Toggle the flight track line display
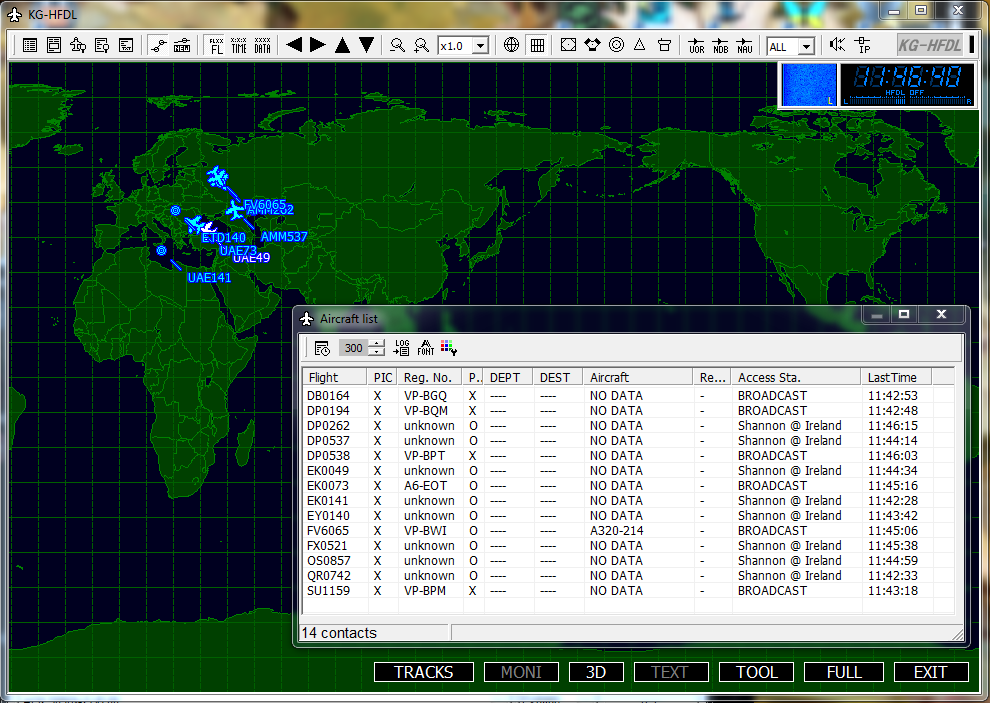The height and width of the screenshot is (703, 990). 158,45
